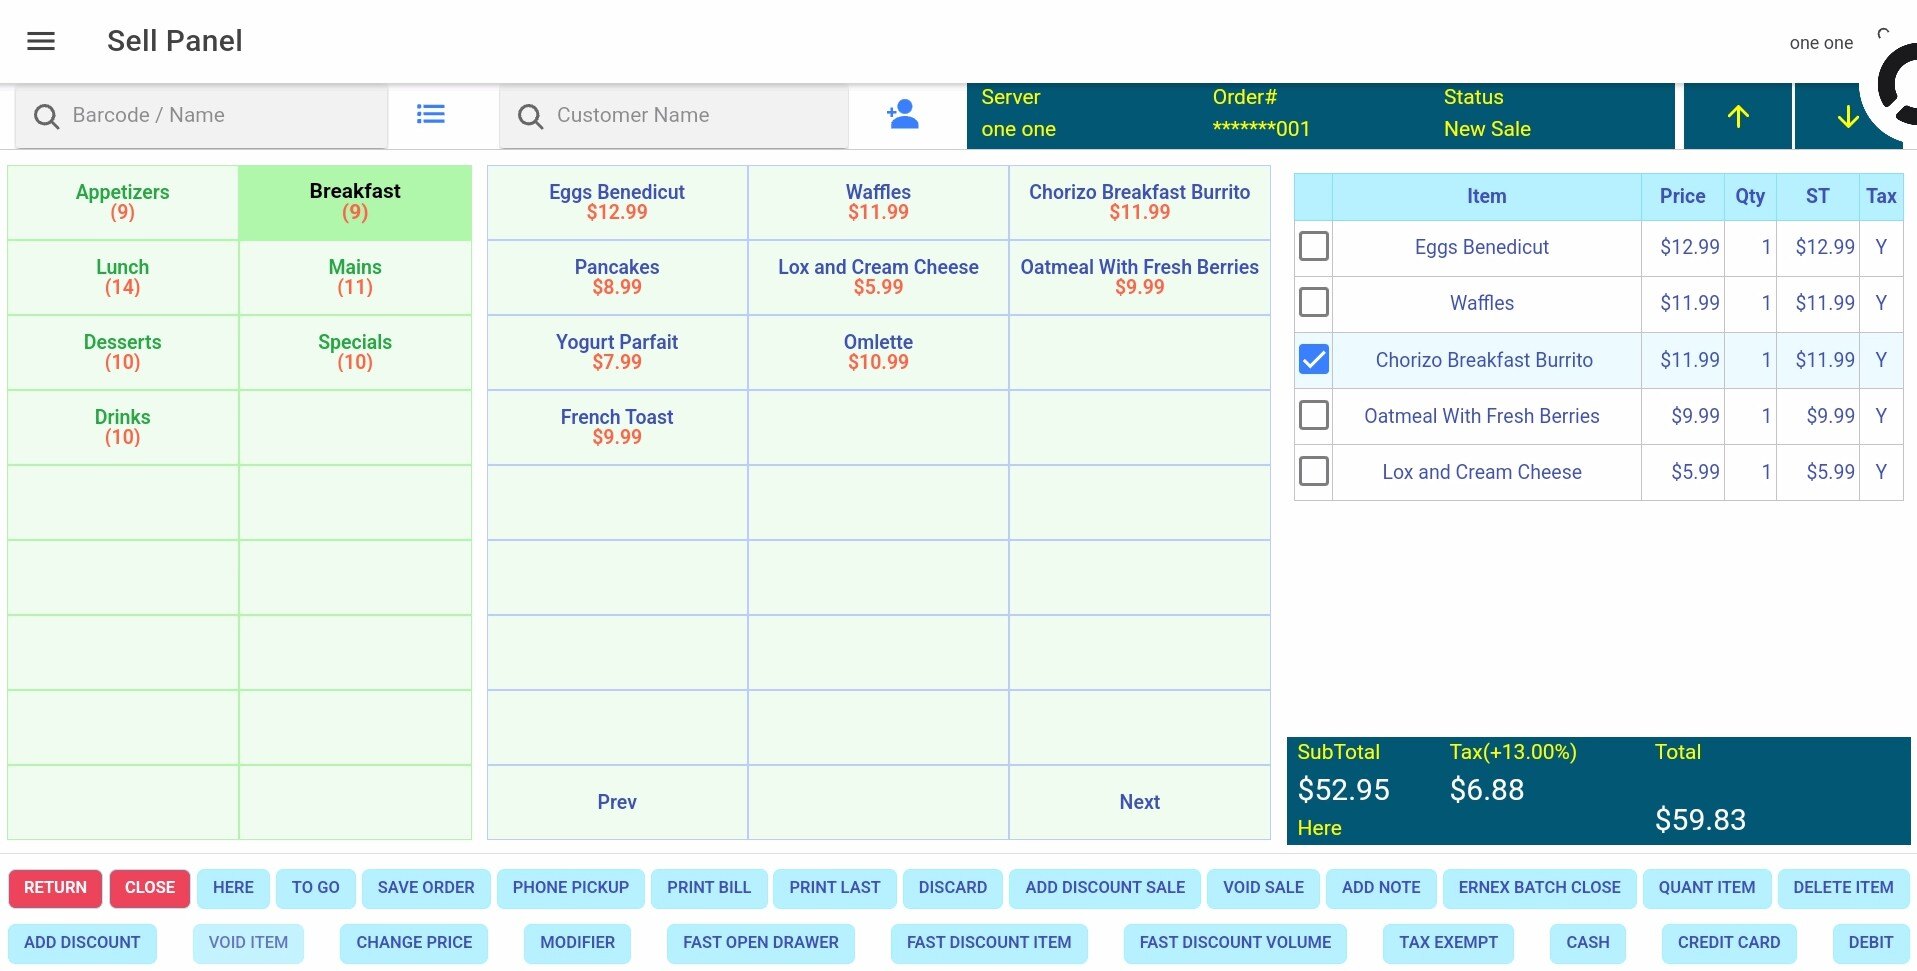1917x971 pixels.
Task: Click the add customer person icon
Action: click(x=902, y=114)
